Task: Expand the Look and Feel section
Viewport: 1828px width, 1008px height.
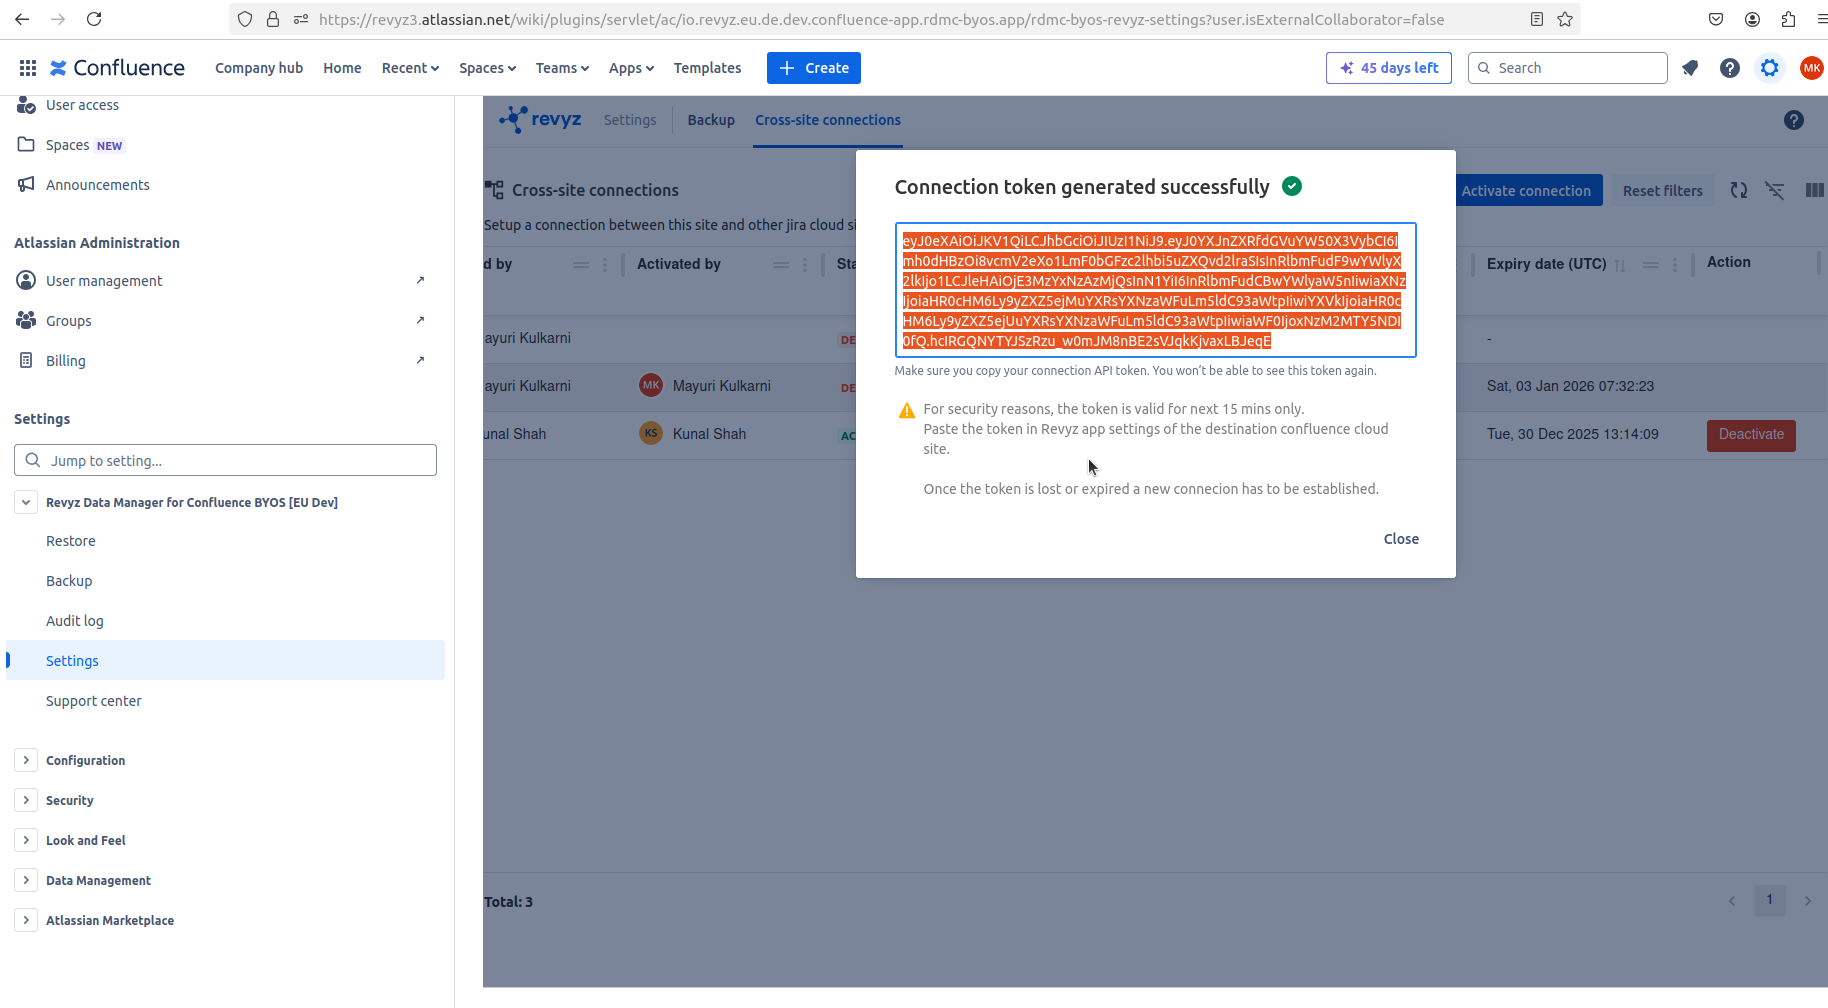Action: click(26, 840)
